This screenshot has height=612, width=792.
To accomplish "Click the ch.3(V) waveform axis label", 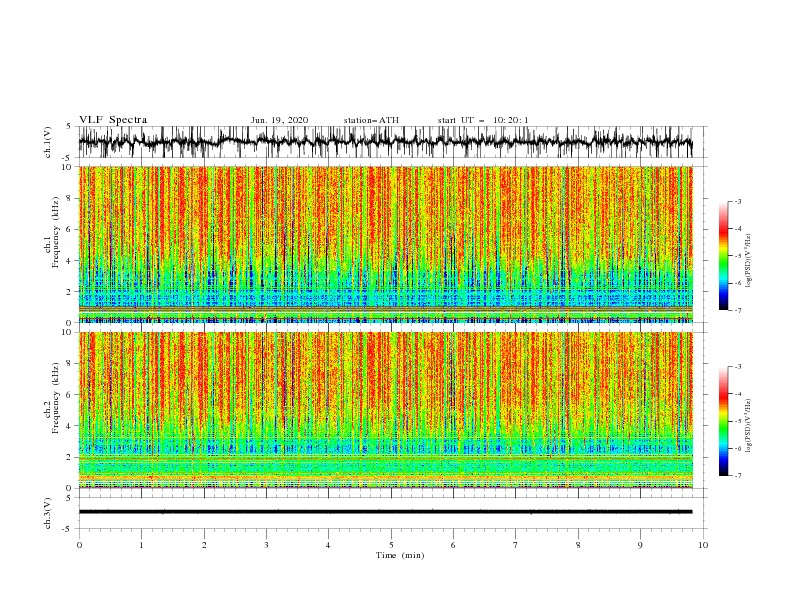I will 48,513.
